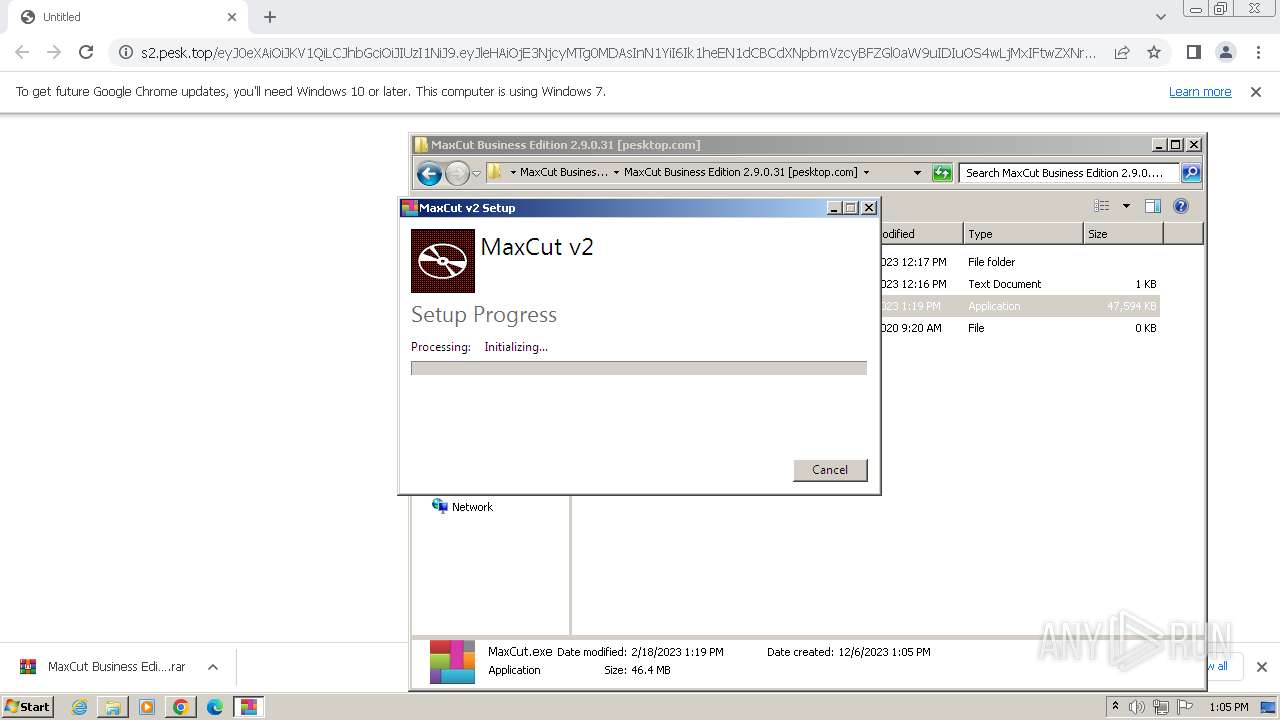The image size is (1280, 720).
Task: Expand the download item options chevron
Action: click(212, 667)
